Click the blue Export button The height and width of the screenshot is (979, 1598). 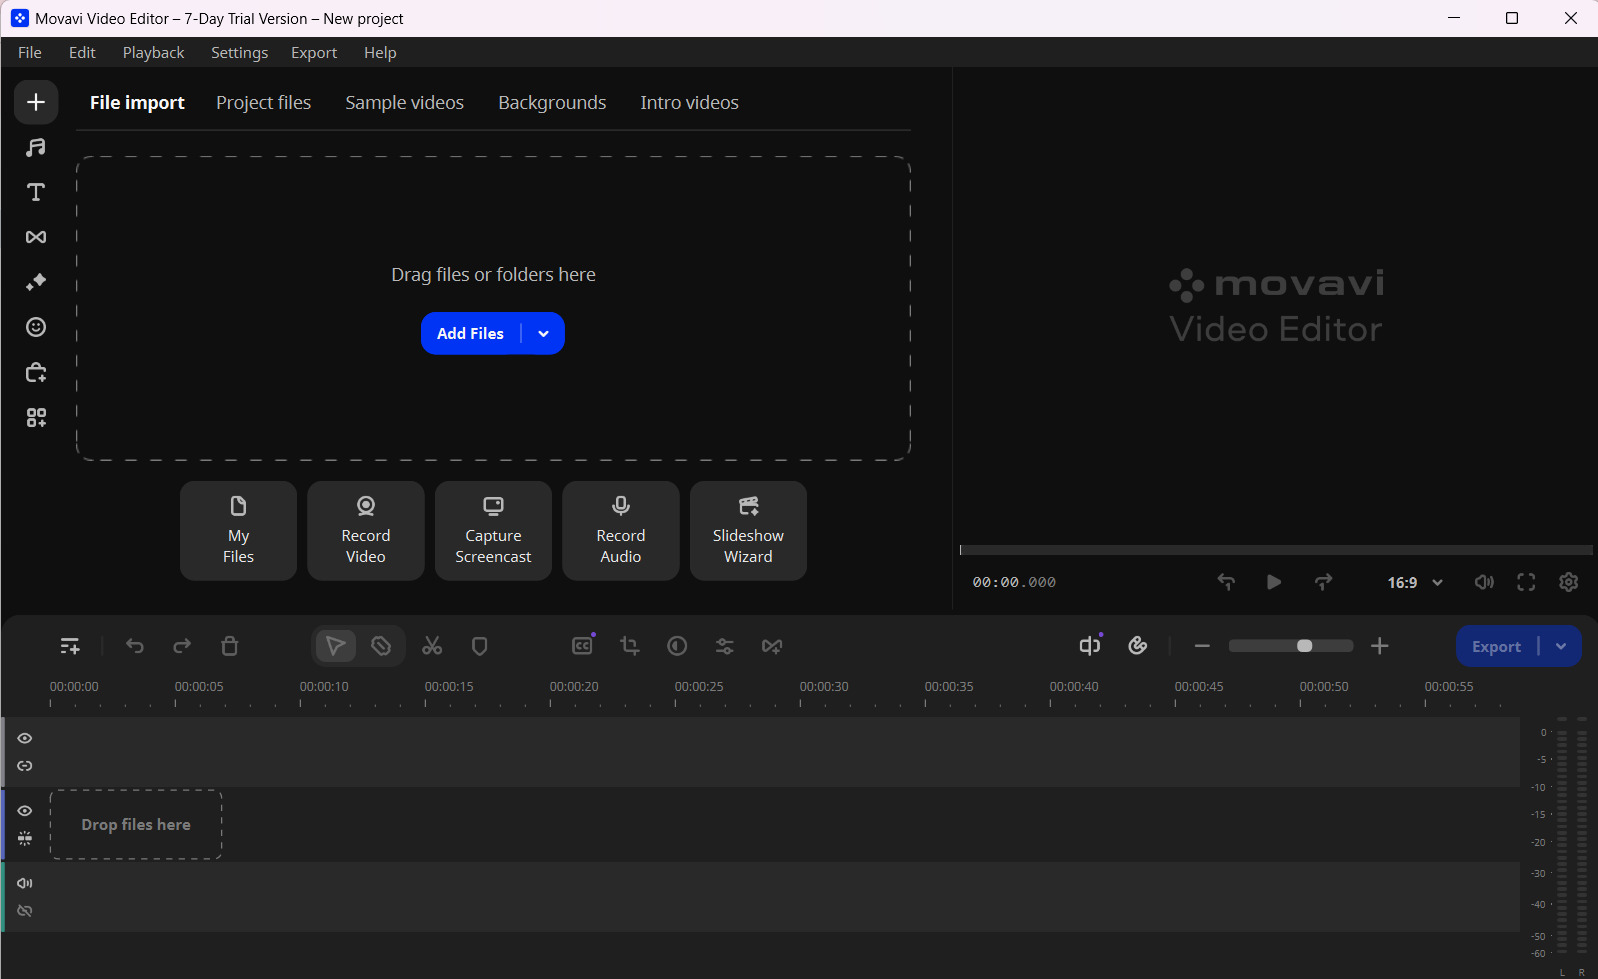(x=1497, y=647)
